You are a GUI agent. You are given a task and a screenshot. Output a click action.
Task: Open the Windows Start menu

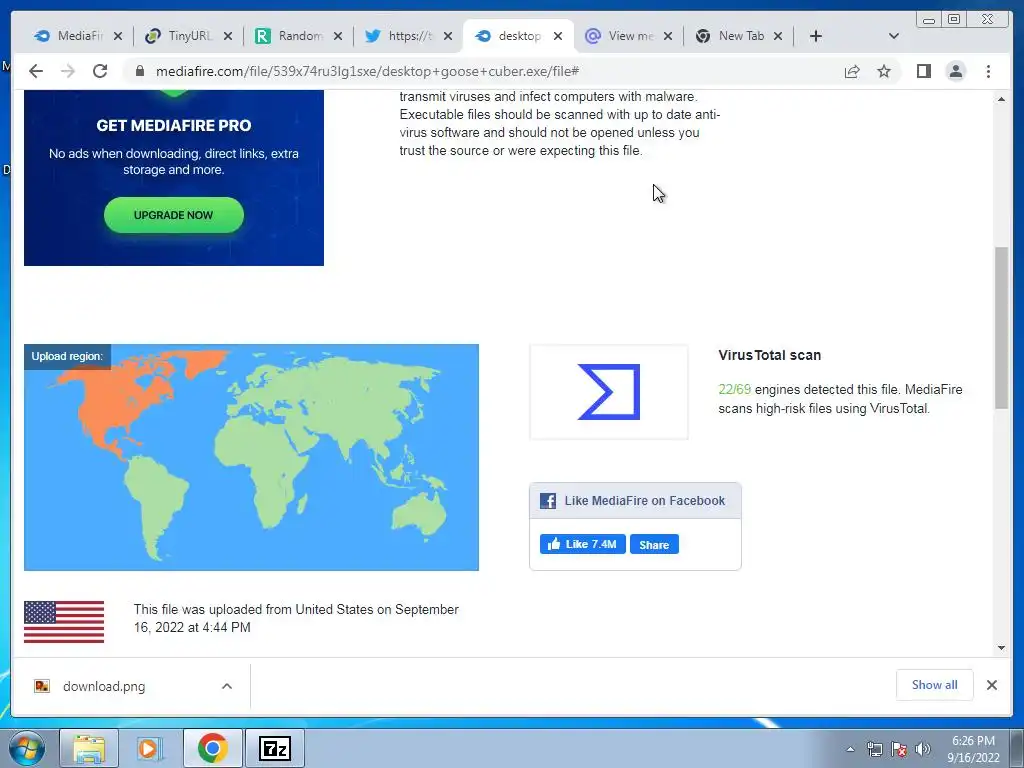(x=26, y=748)
